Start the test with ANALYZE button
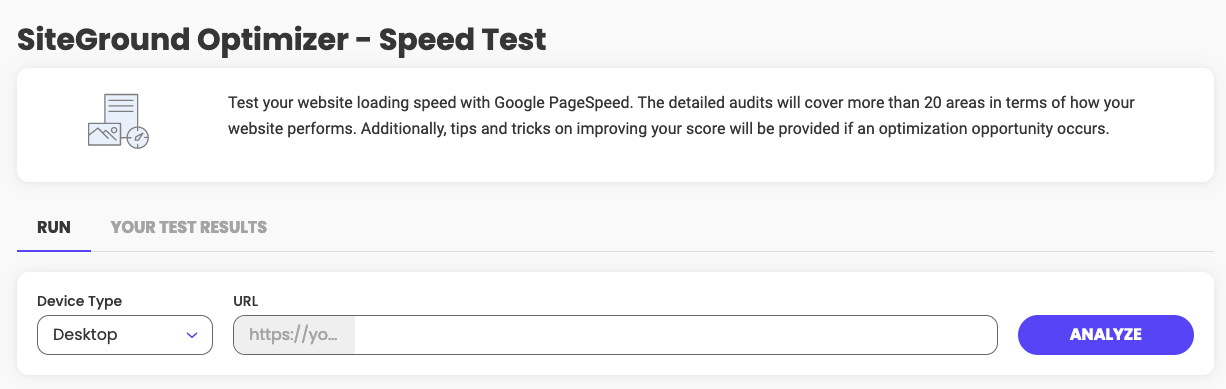Image resolution: width=1226 pixels, height=389 pixels. tap(1106, 335)
